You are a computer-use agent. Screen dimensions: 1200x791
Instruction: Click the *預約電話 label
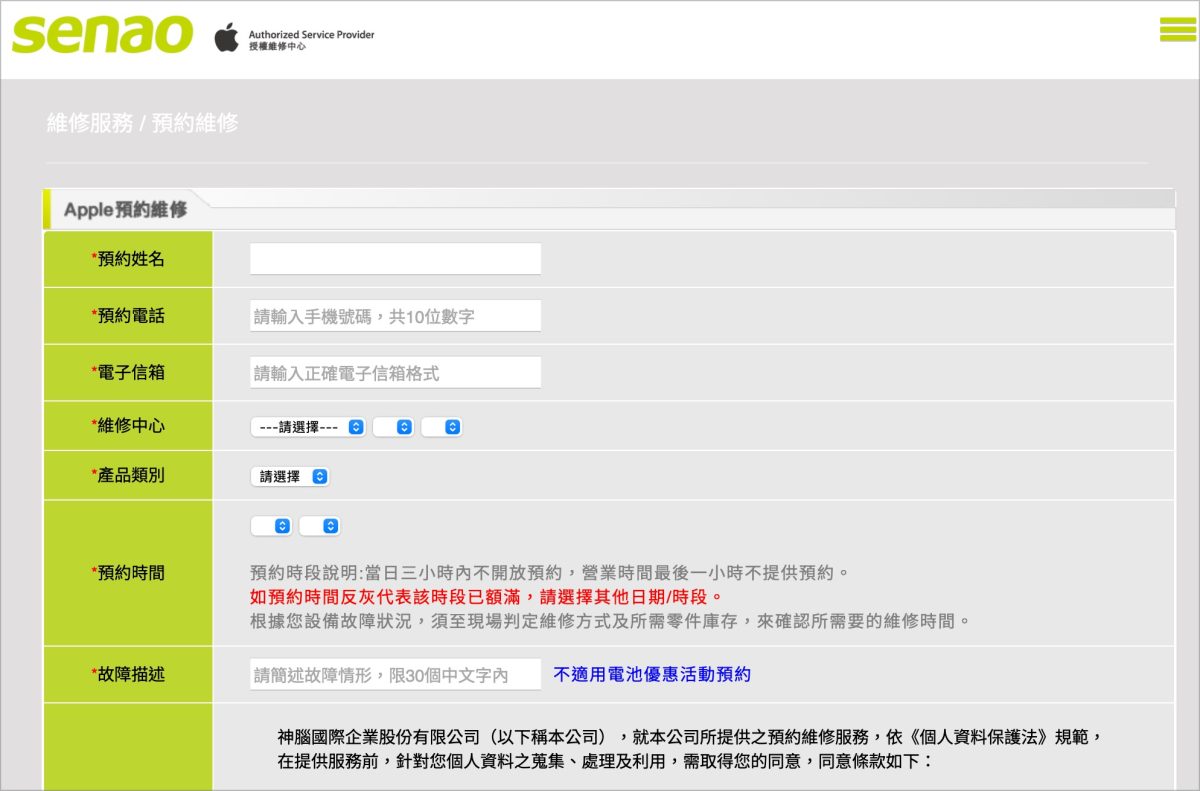click(128, 316)
